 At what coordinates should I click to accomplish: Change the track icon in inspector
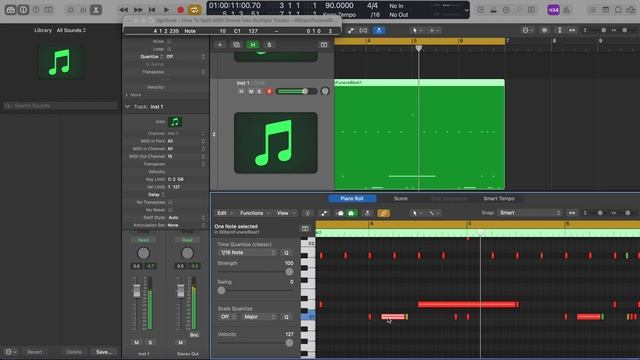pyautogui.click(x=175, y=122)
